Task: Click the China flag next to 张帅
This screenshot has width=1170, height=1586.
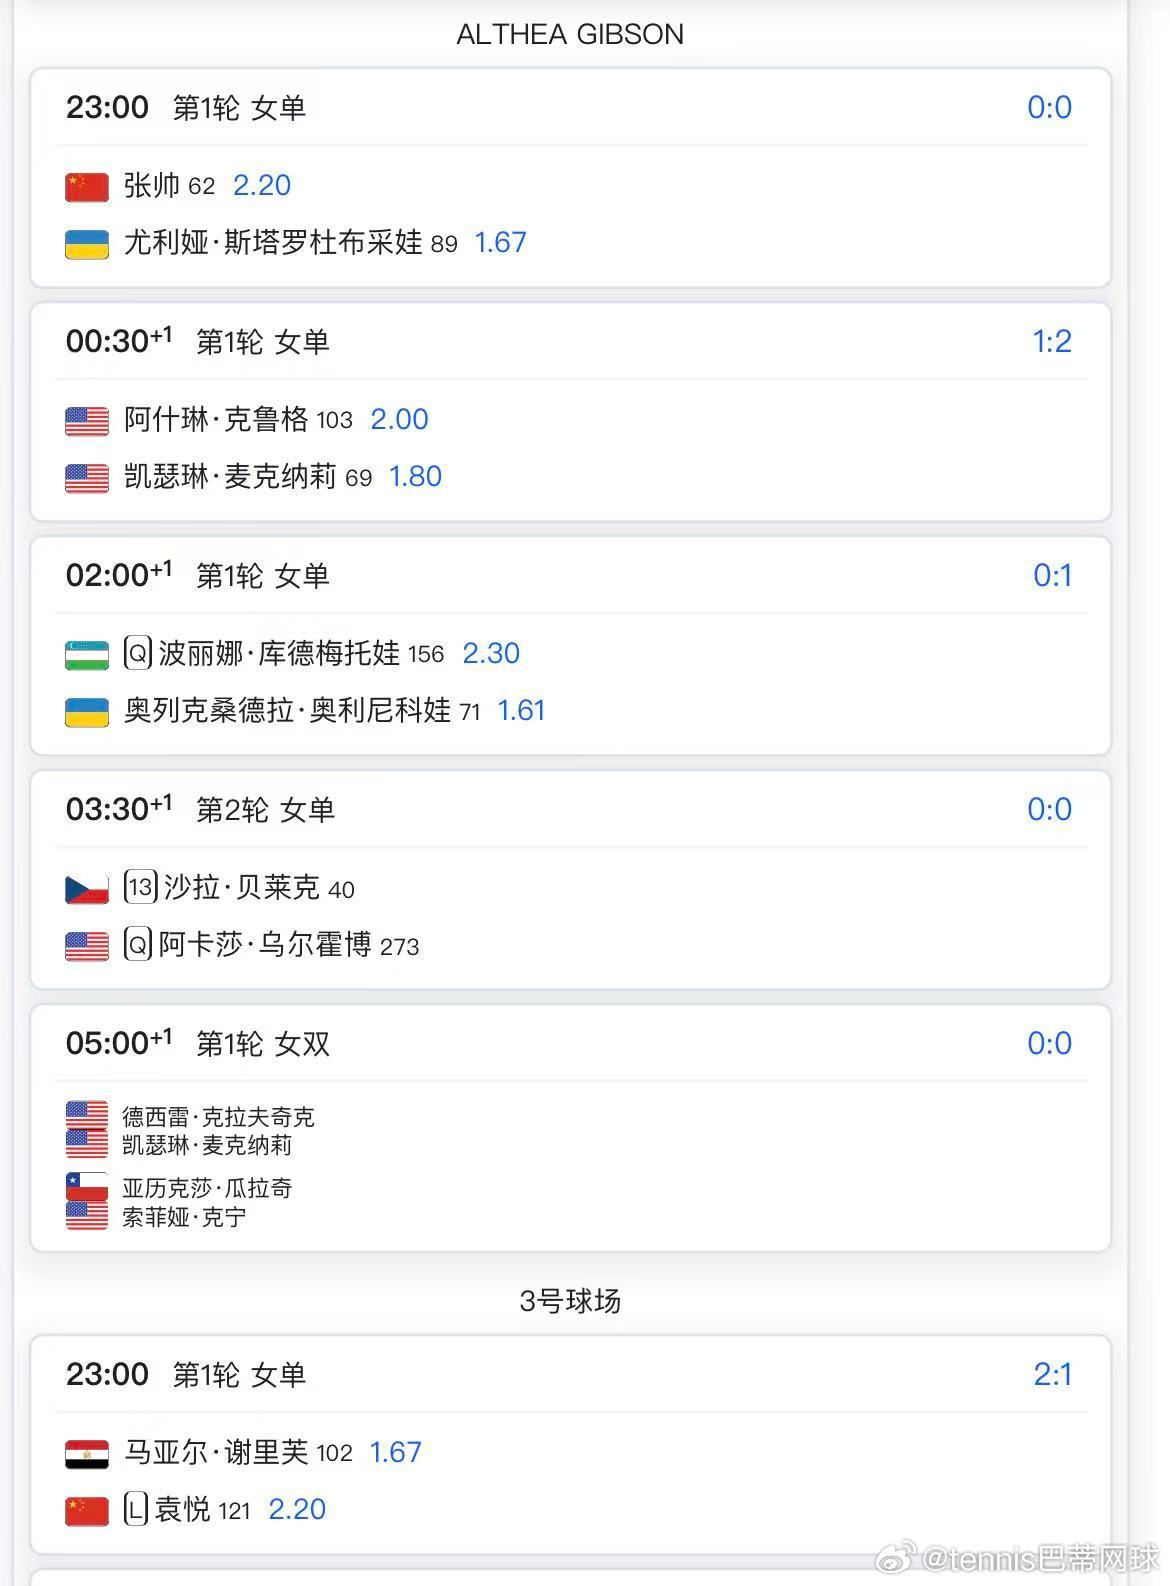Action: [87, 186]
